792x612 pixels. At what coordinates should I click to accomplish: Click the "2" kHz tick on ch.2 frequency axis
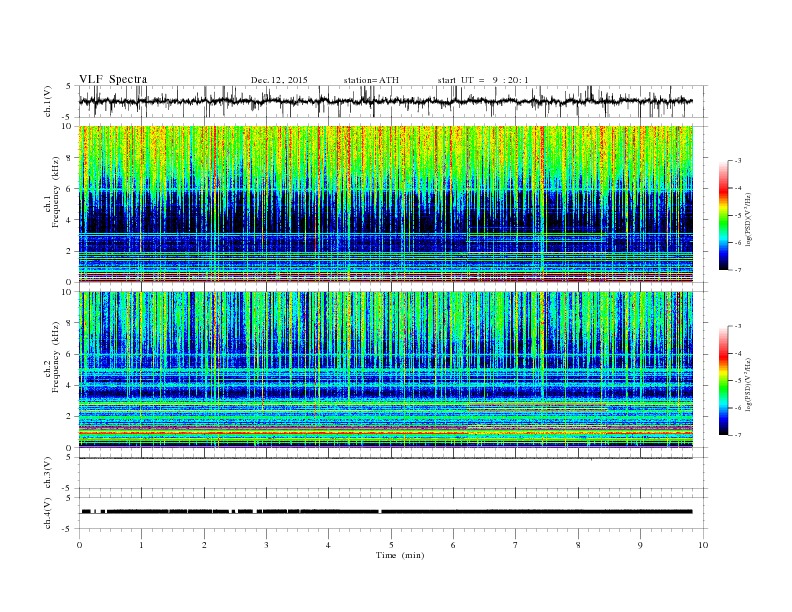coord(69,417)
